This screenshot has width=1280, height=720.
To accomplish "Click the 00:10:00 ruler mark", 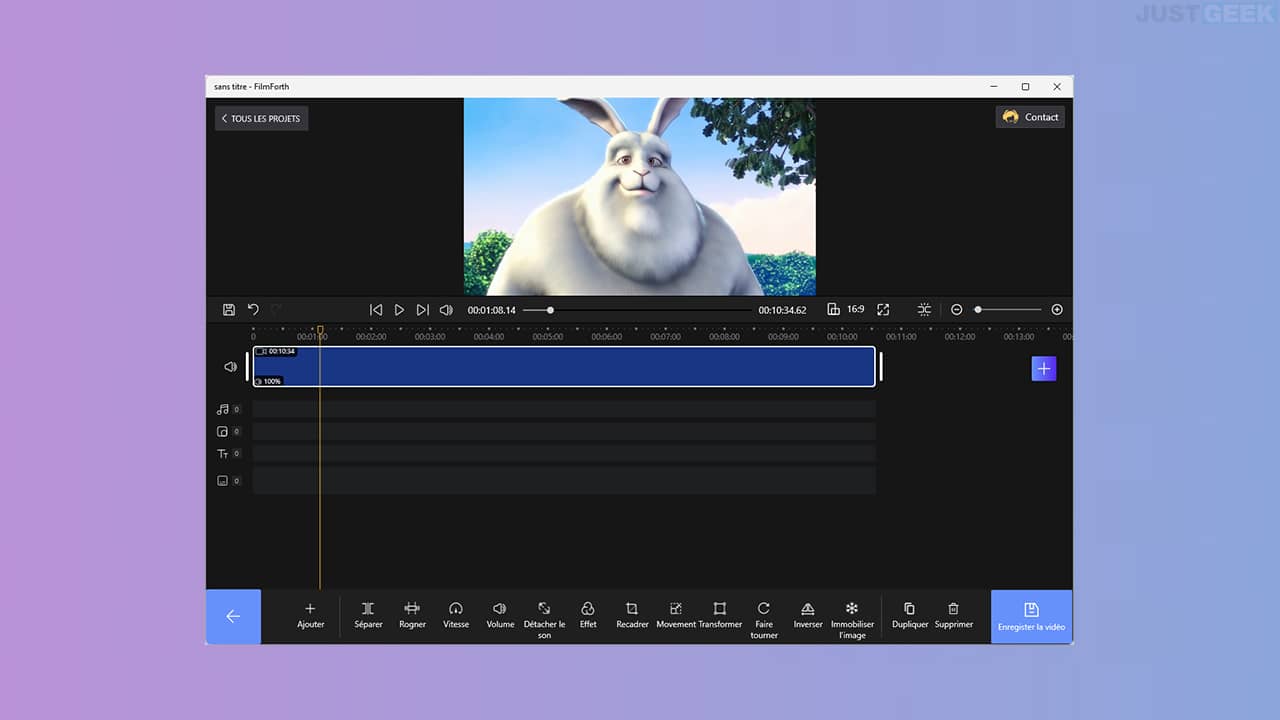I will [842, 337].
